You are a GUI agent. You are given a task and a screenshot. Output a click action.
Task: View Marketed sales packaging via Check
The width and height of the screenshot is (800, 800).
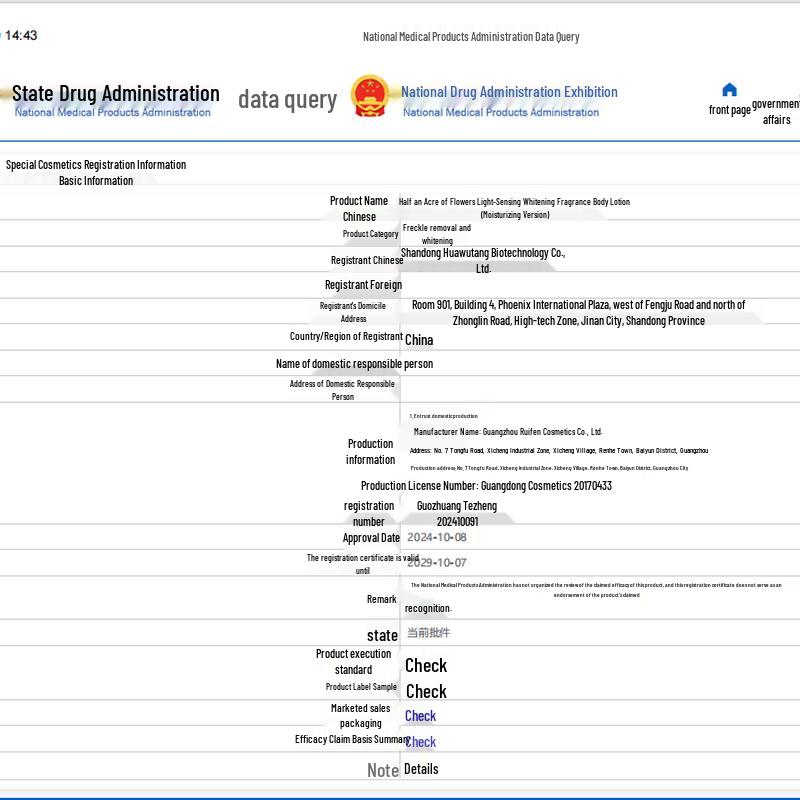[x=420, y=716]
